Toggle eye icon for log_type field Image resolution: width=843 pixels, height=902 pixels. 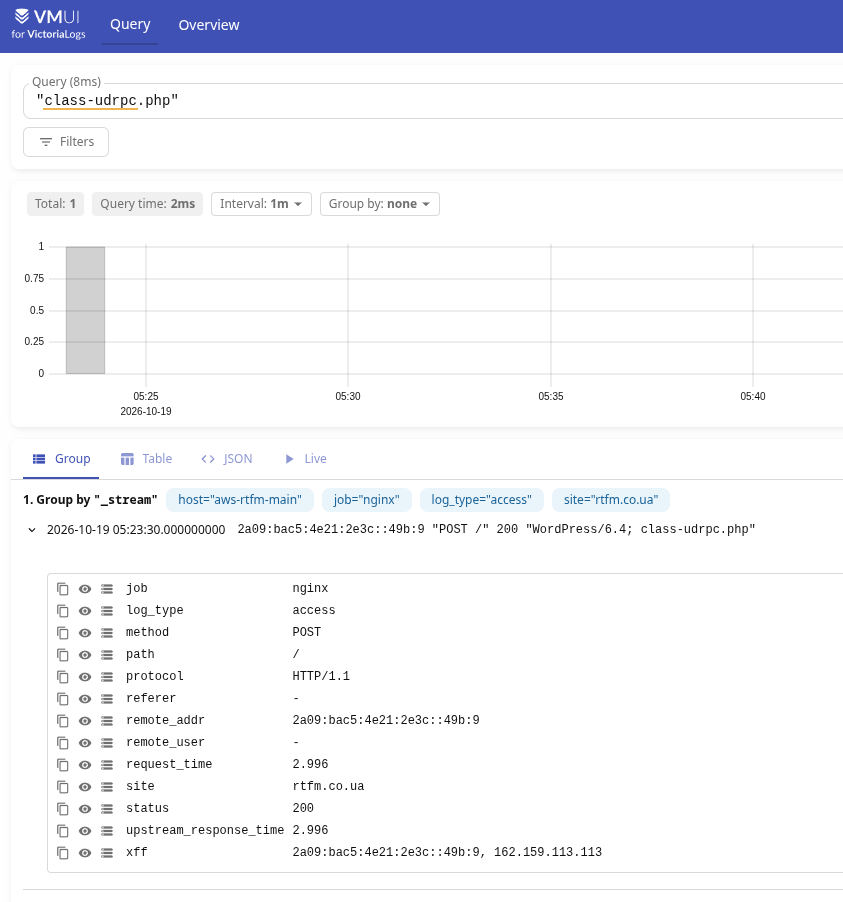85,611
